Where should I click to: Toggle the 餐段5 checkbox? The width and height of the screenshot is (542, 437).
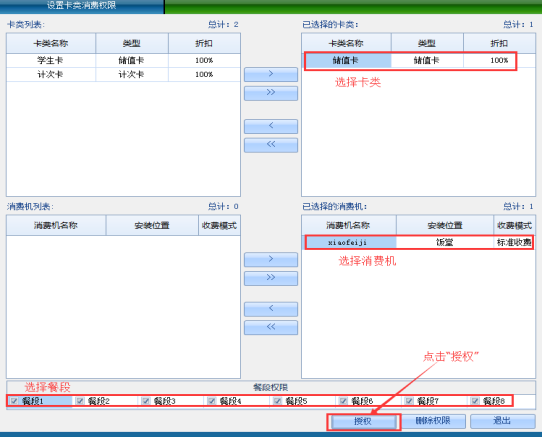tap(278, 401)
